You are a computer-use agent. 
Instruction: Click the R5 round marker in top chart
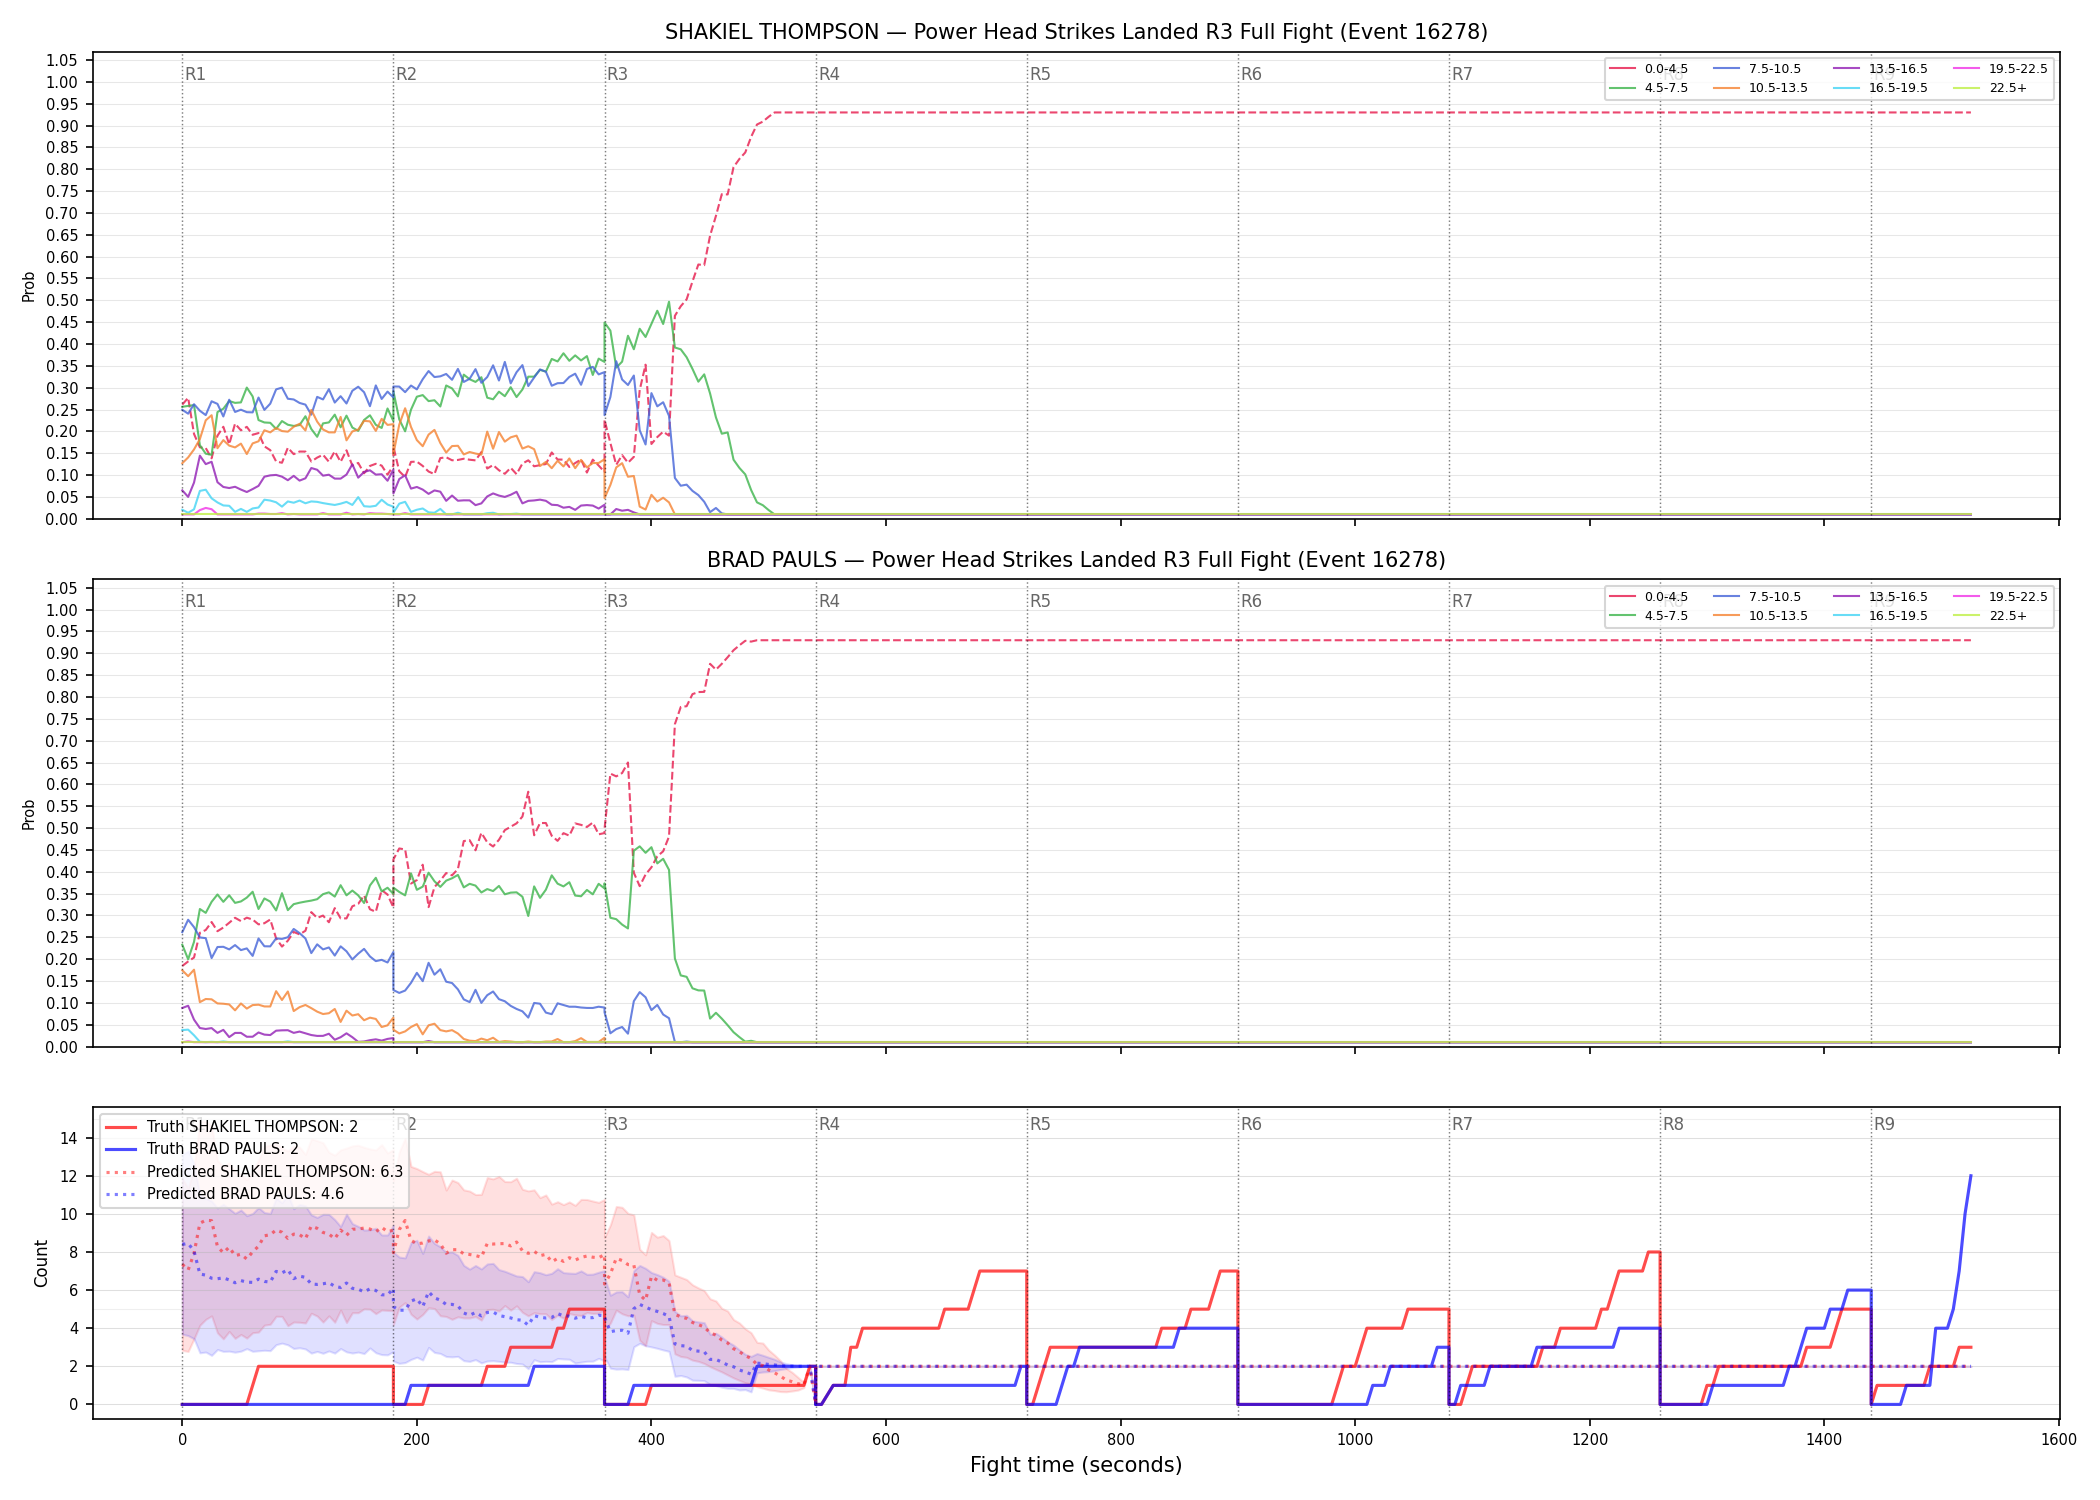tap(1040, 74)
